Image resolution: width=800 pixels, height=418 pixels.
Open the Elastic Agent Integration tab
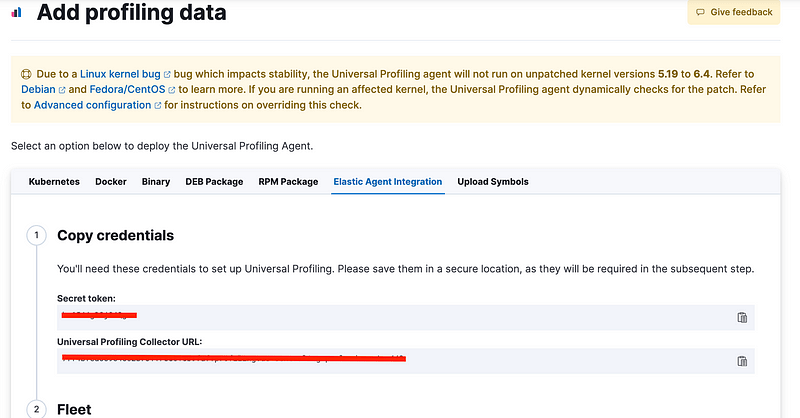[x=388, y=182]
